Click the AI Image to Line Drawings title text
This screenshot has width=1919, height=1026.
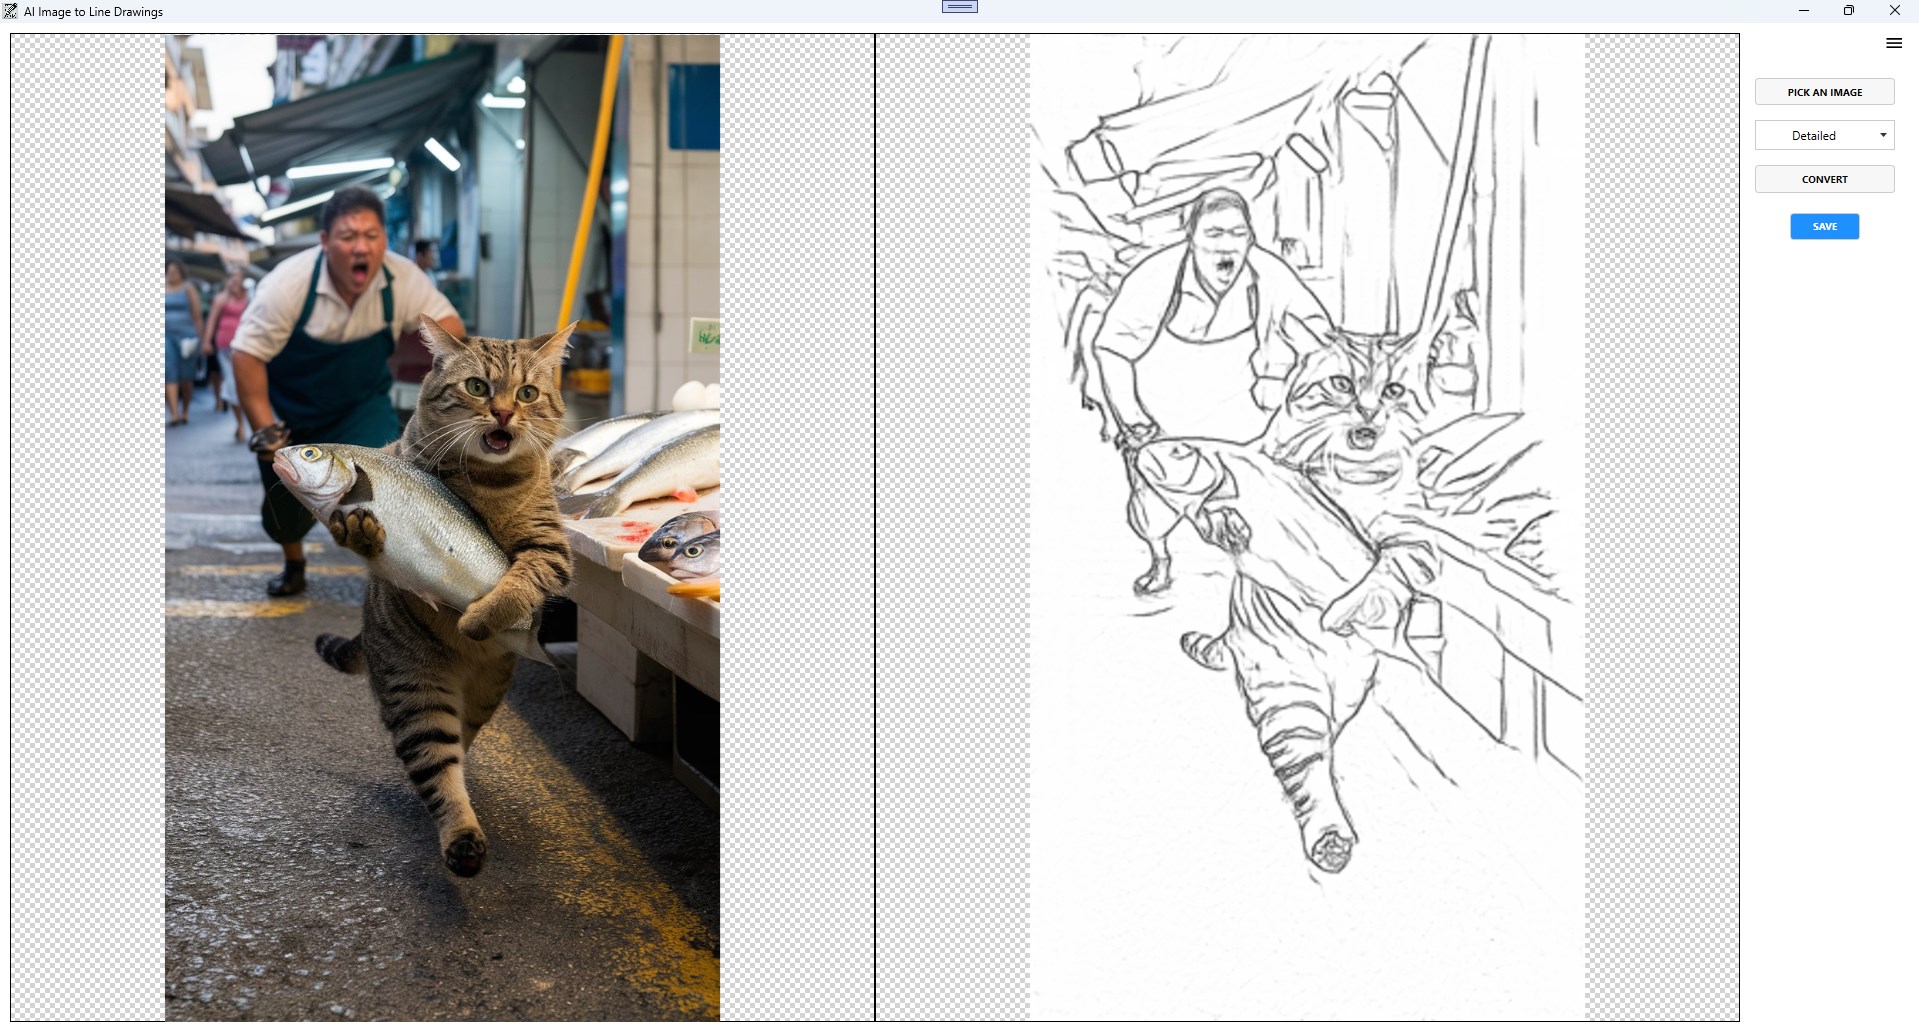click(93, 11)
